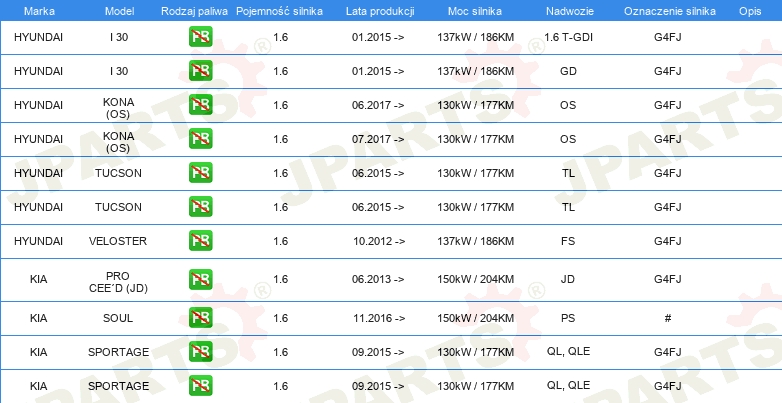The image size is (782, 403).
Task: Select the 07.2017 -> production date cell
Action: (x=378, y=139)
